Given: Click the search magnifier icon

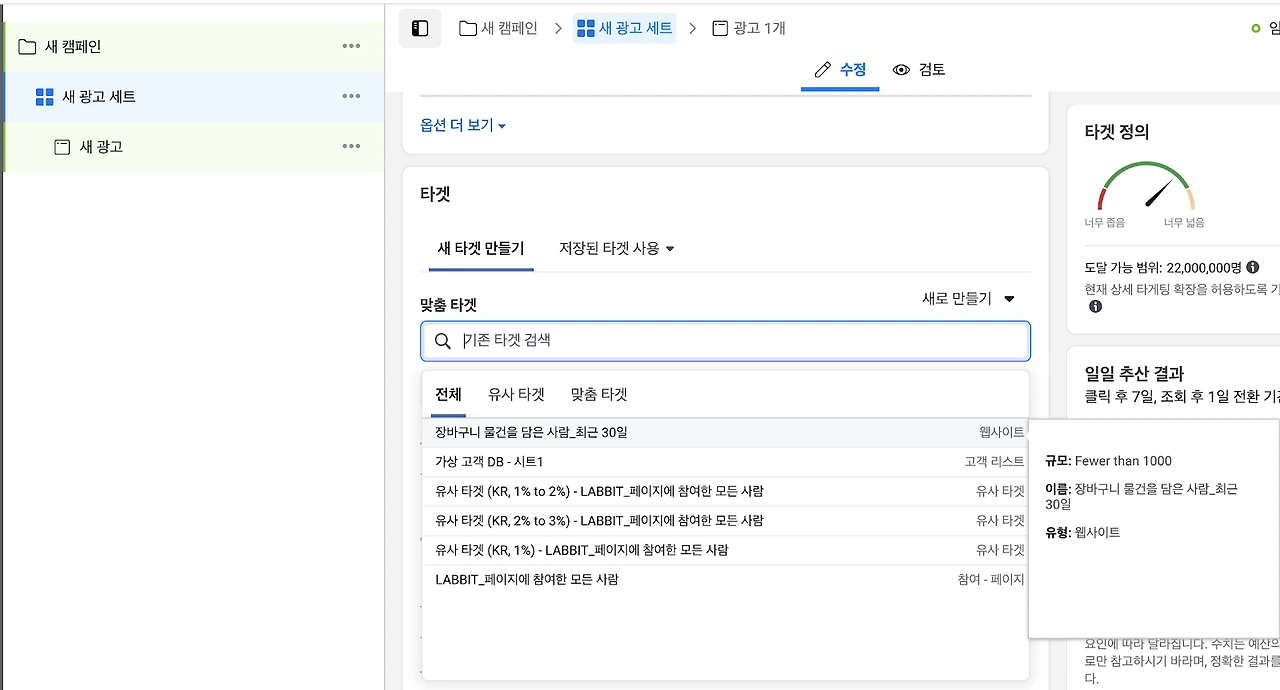Looking at the screenshot, I should (x=443, y=341).
